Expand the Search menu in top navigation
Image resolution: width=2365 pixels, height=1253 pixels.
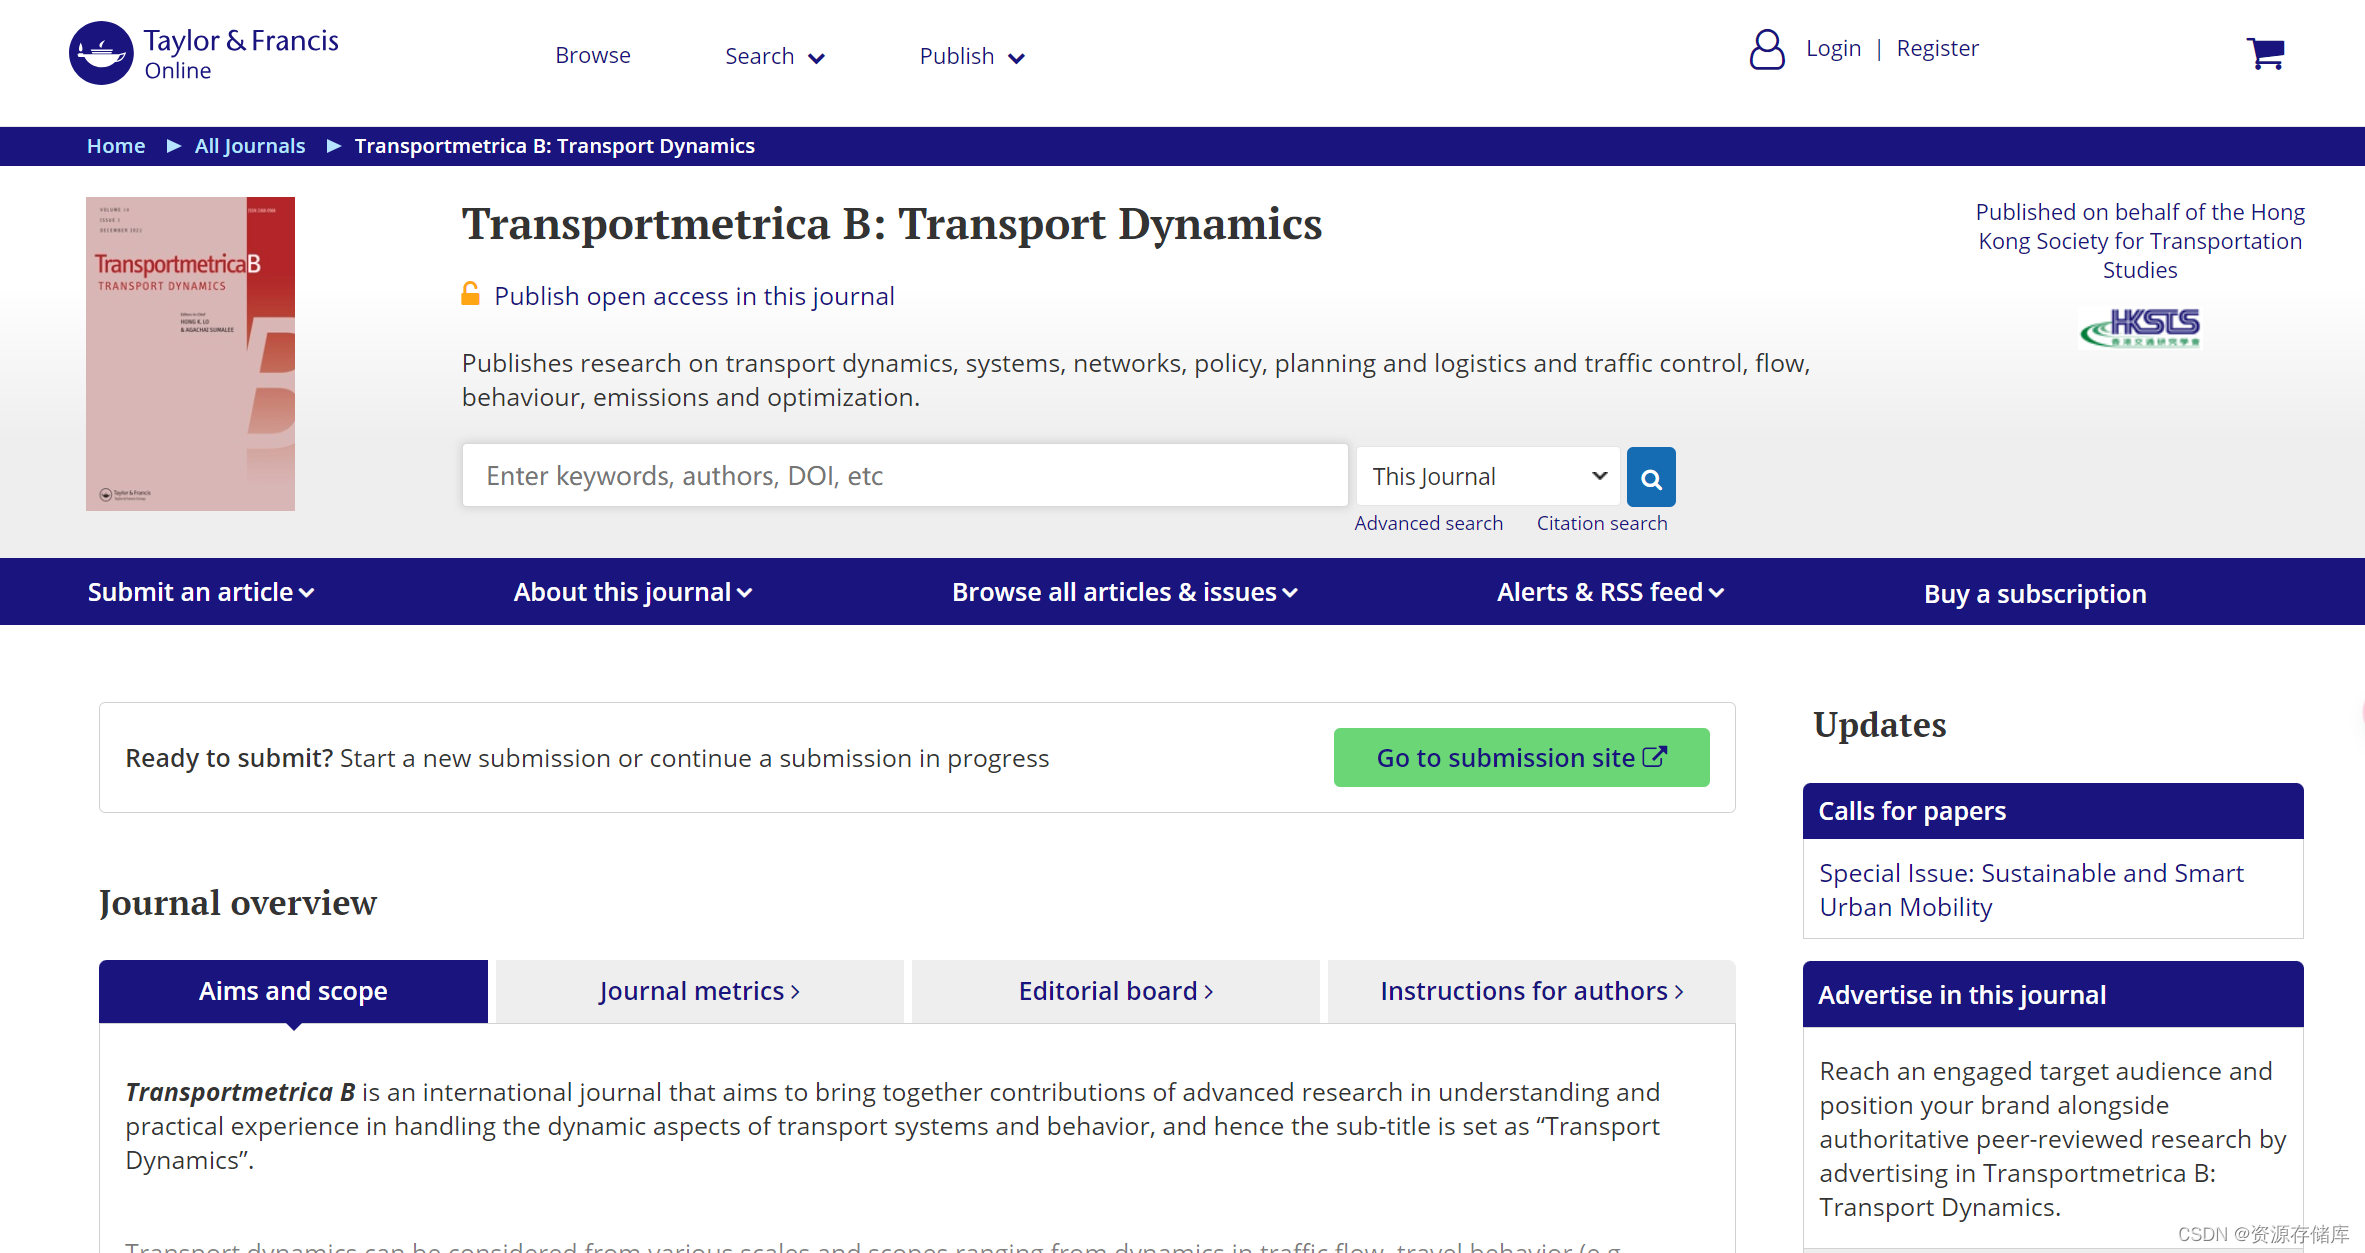[774, 56]
